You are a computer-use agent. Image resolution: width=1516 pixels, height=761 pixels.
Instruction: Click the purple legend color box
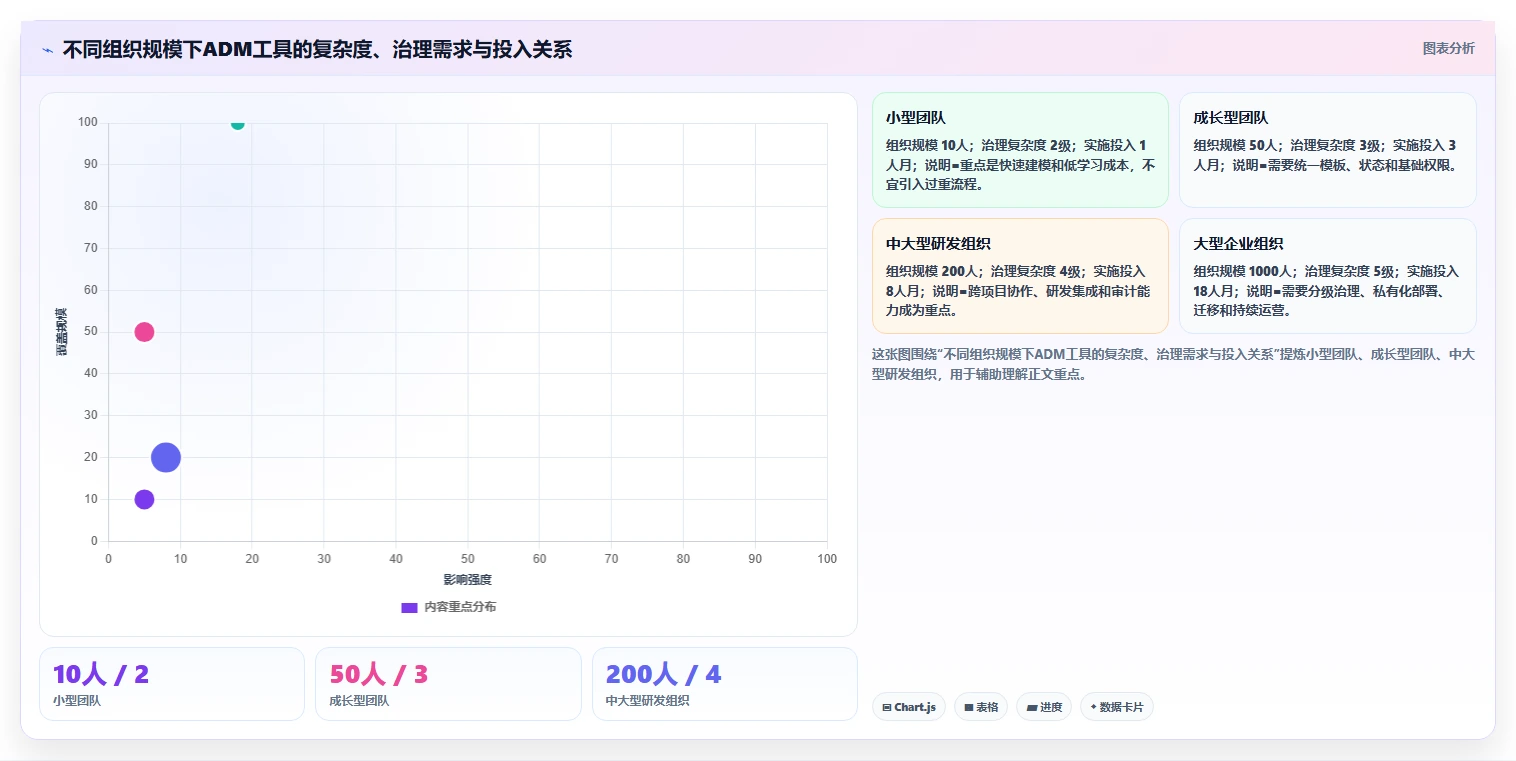coord(409,607)
